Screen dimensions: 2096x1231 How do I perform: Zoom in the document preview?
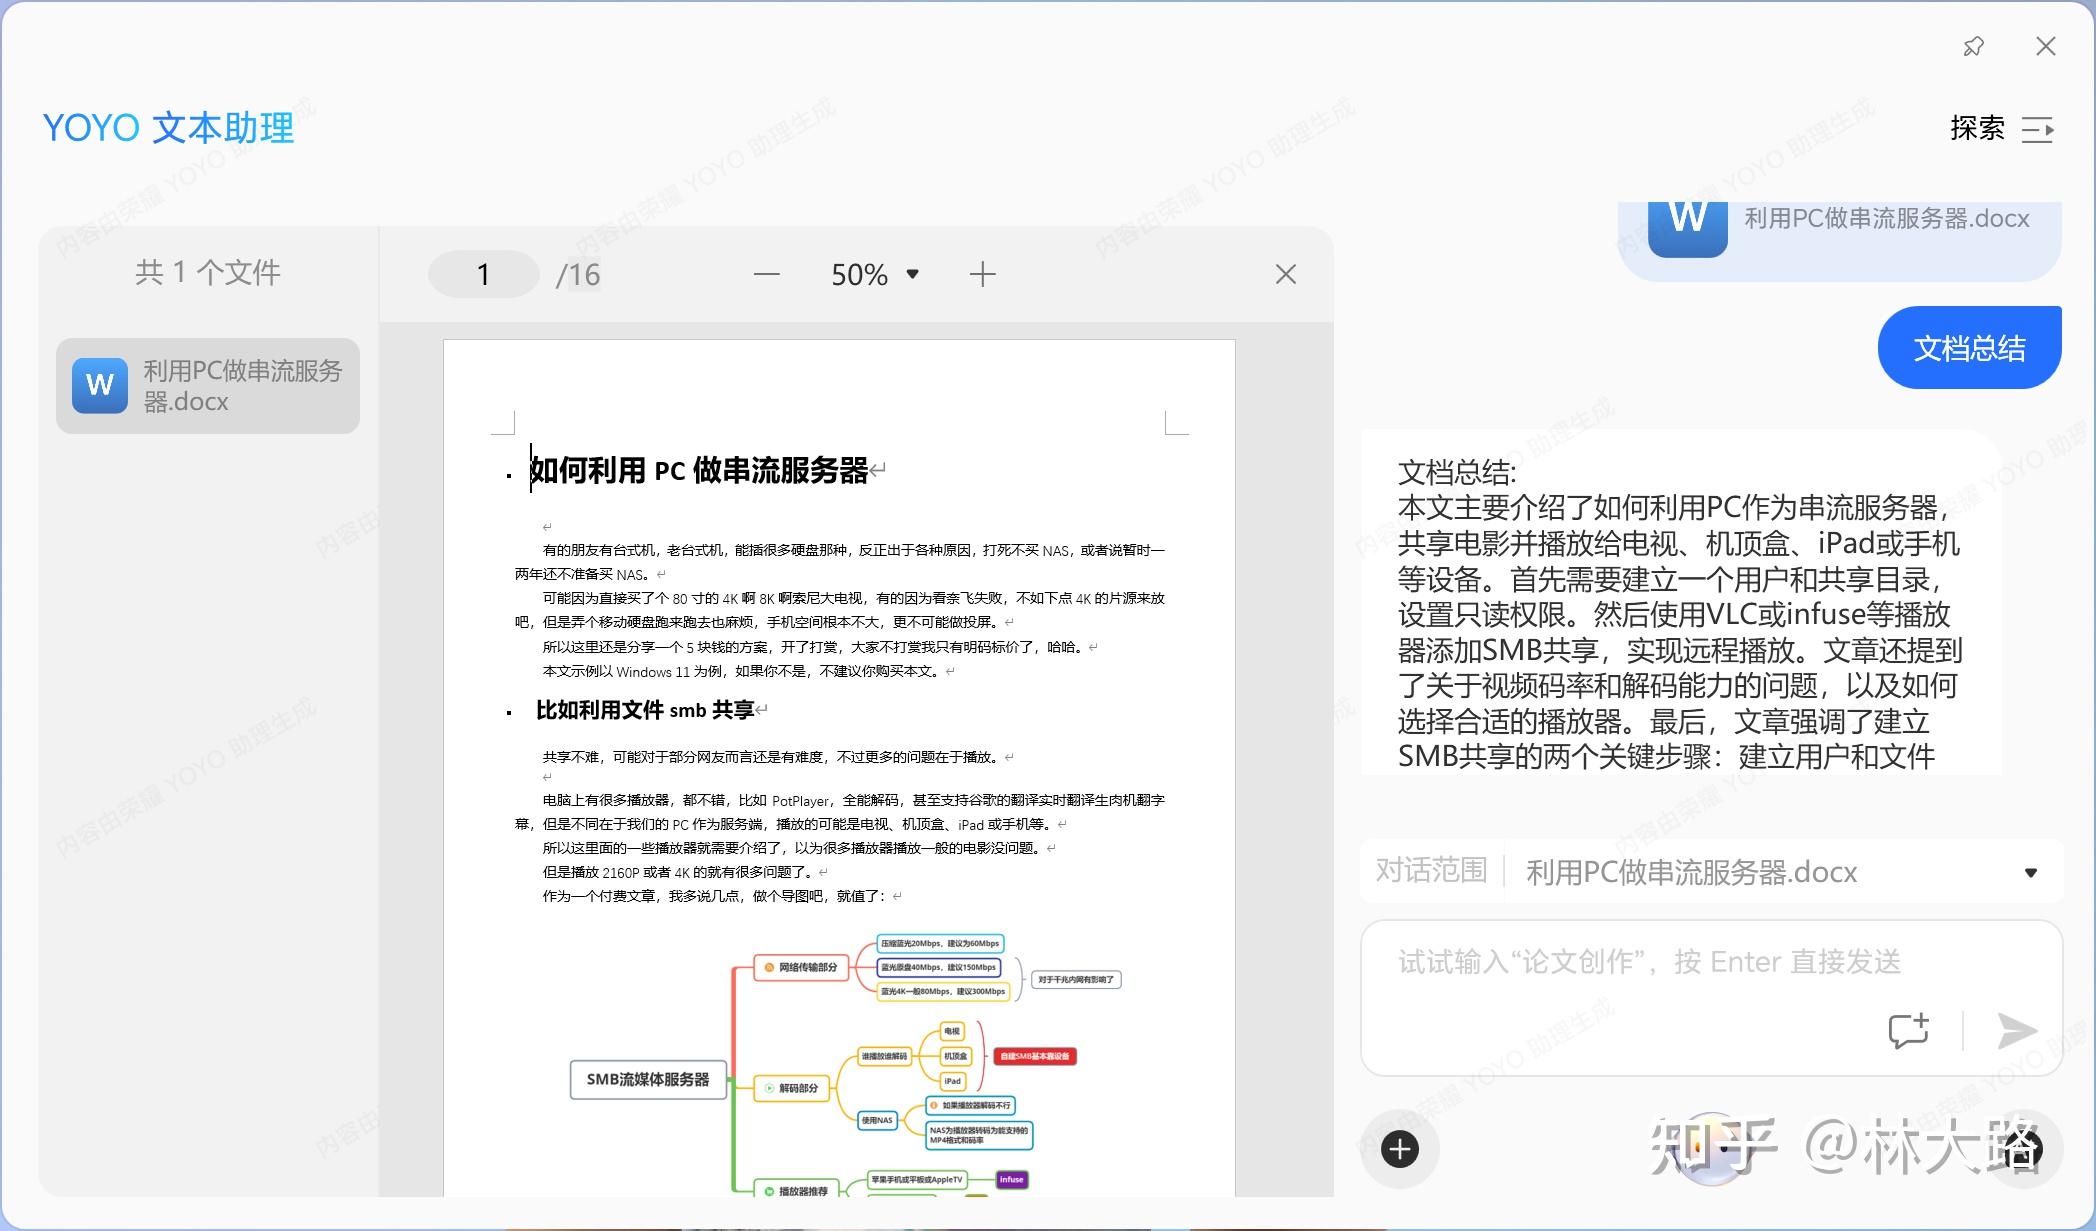point(983,274)
